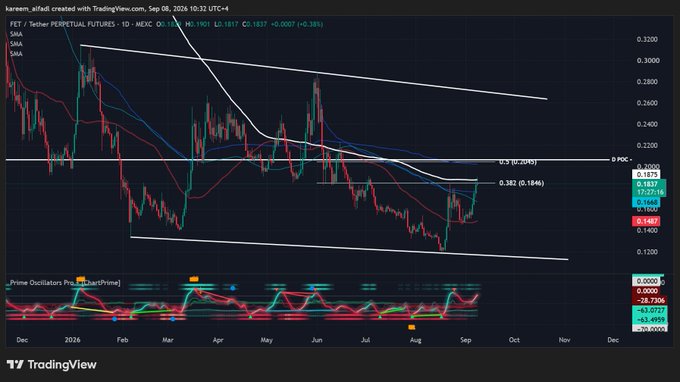
Task: Click the white 0.1875 price tag
Action: (x=647, y=174)
